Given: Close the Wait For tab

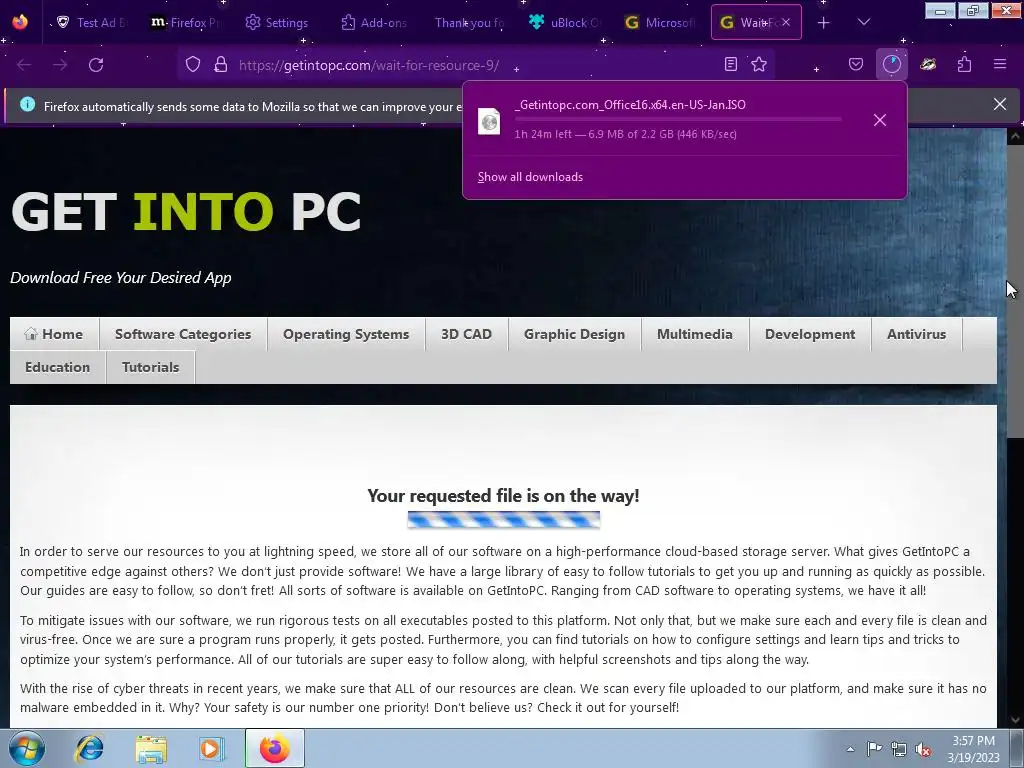Looking at the screenshot, I should click(x=786, y=22).
